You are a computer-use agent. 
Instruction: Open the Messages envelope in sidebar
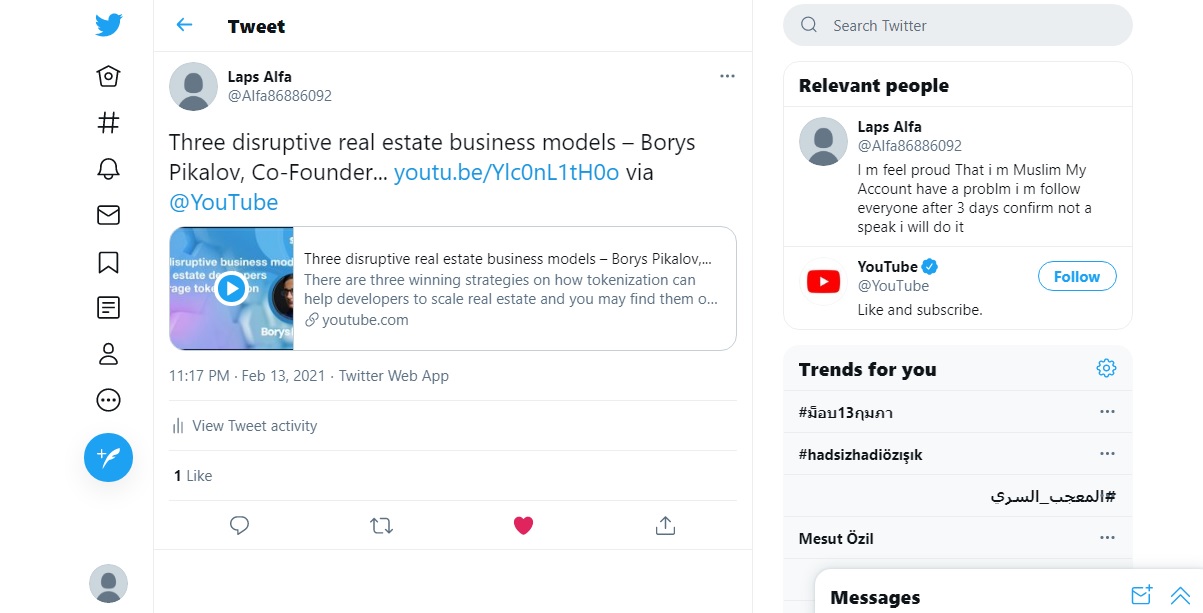coord(108,215)
